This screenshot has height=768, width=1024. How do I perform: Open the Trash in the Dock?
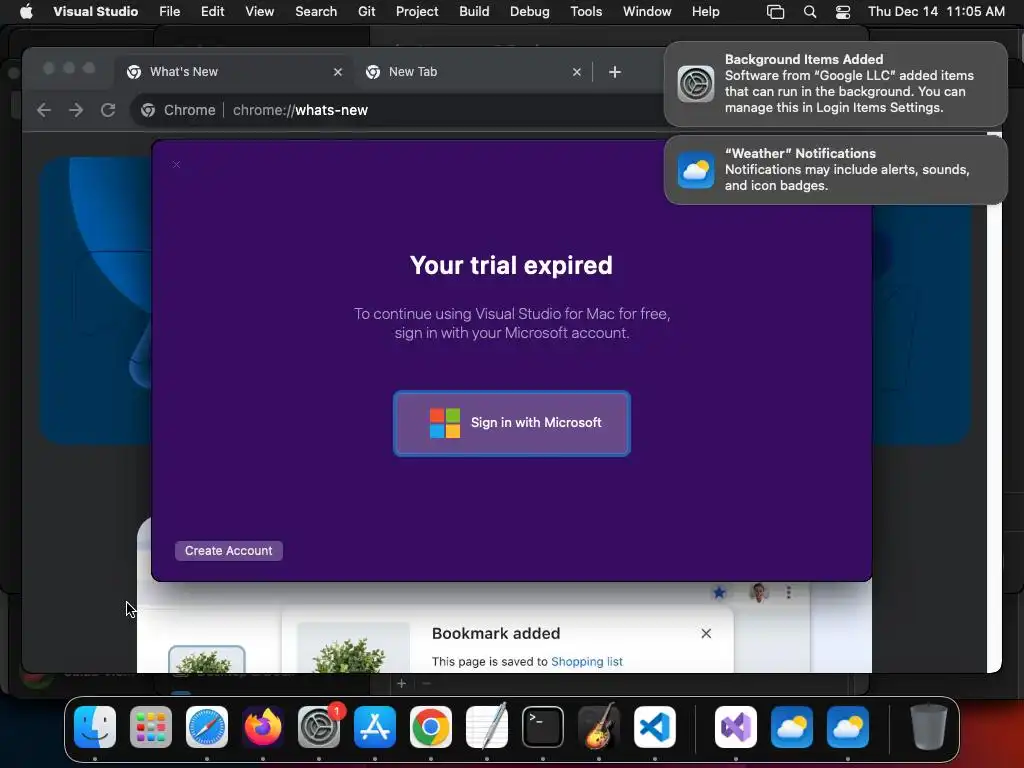click(928, 727)
